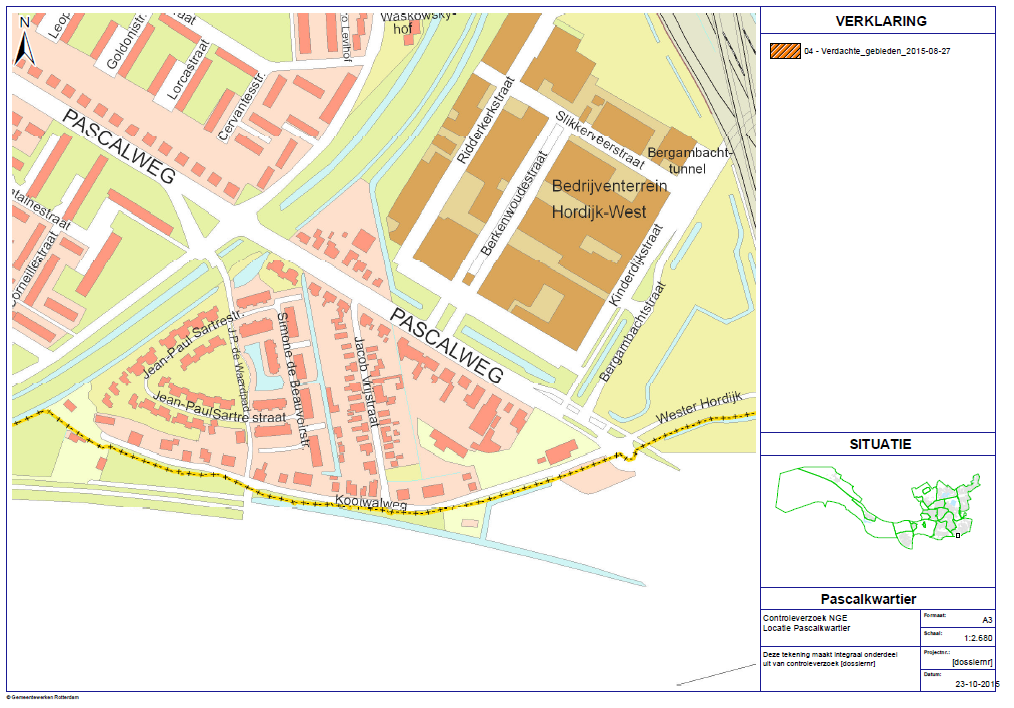Click the Wester Hordijk label
The height and width of the screenshot is (708, 1014).
[698, 407]
